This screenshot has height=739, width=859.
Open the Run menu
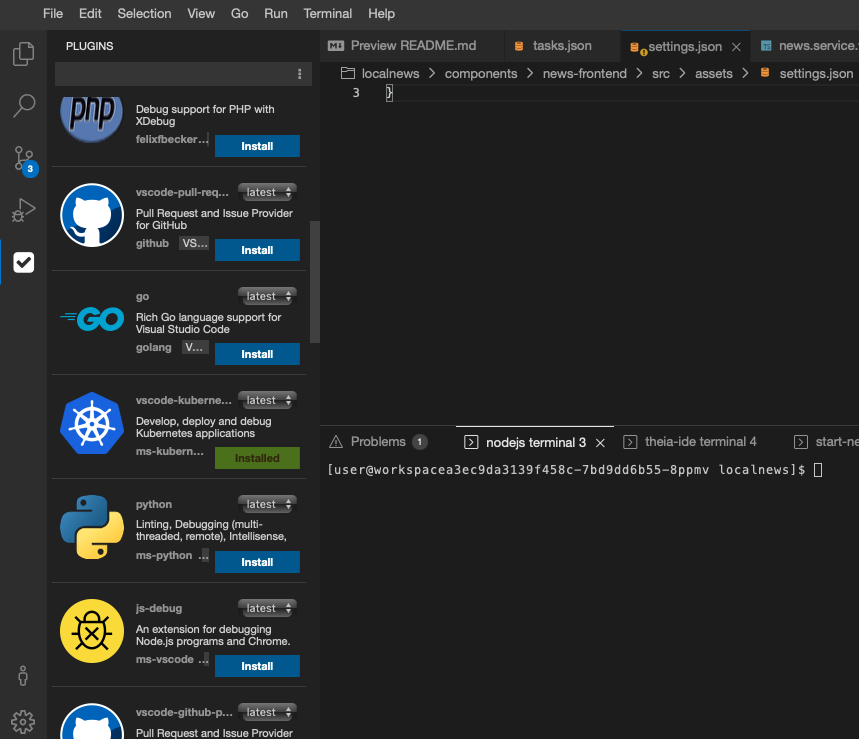(x=276, y=14)
